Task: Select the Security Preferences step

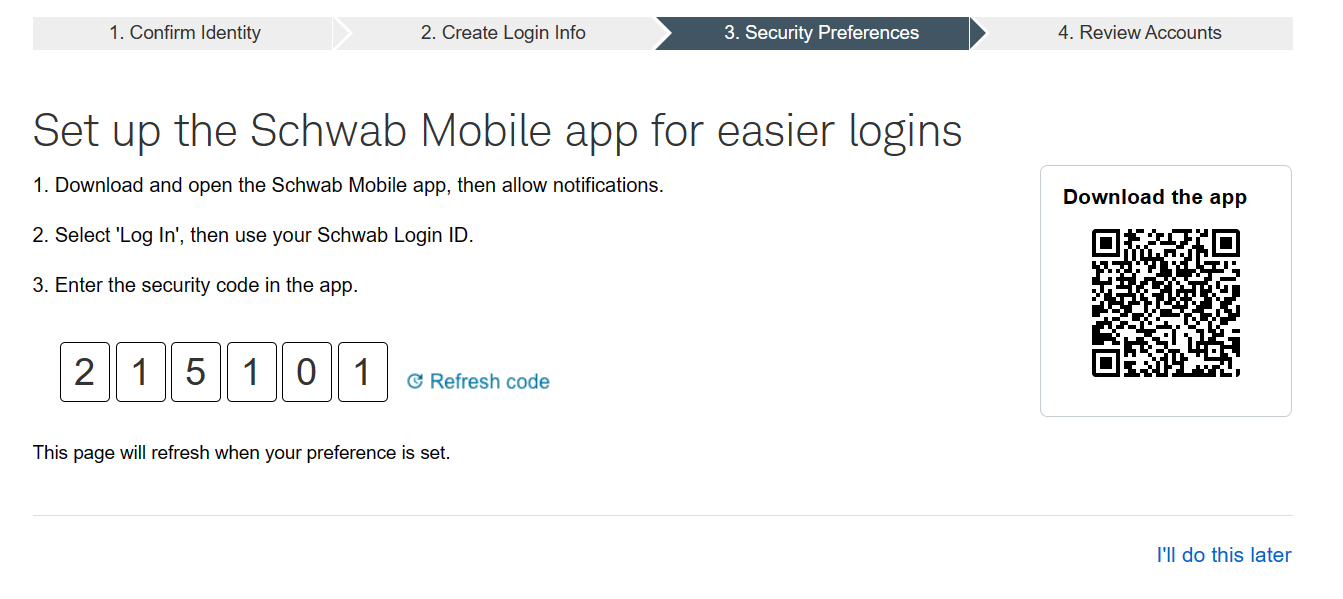Action: (821, 33)
